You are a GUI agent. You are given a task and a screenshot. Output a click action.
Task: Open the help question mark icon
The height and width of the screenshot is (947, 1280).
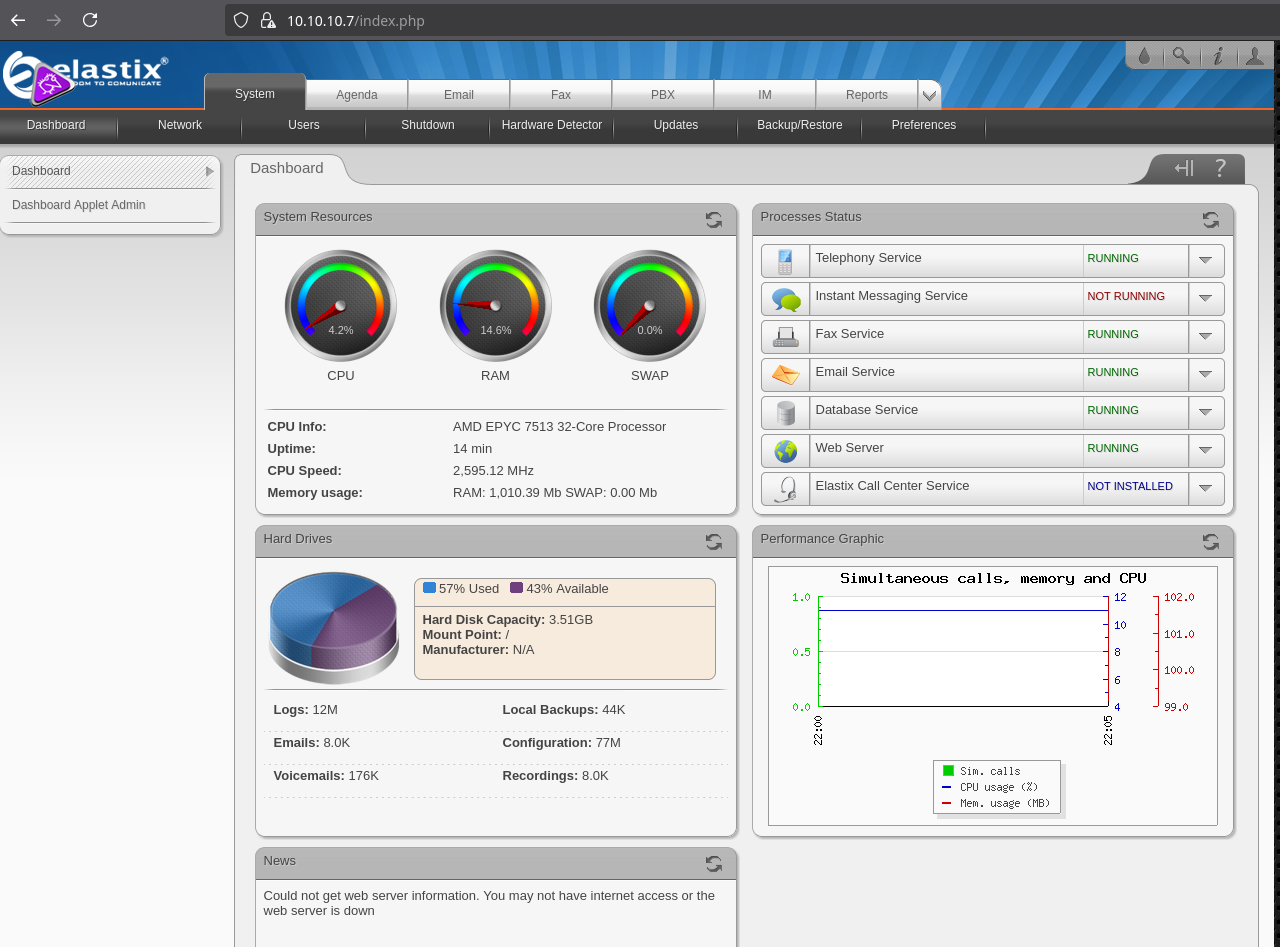[x=1220, y=168]
